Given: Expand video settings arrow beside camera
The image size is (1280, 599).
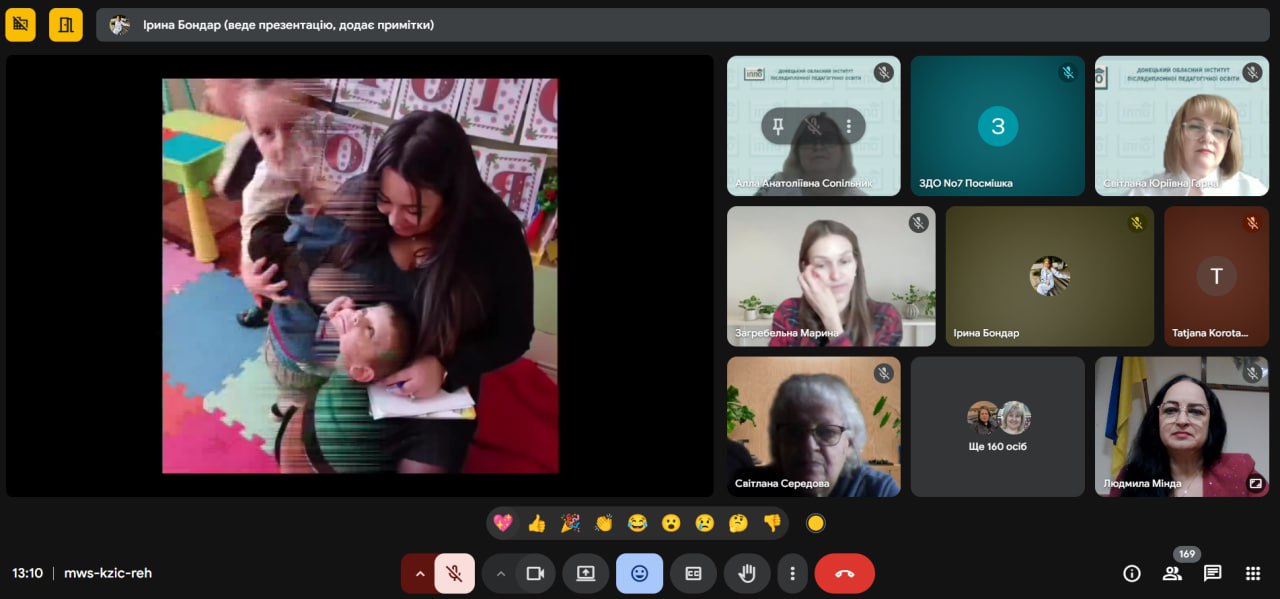Looking at the screenshot, I should [x=500, y=573].
